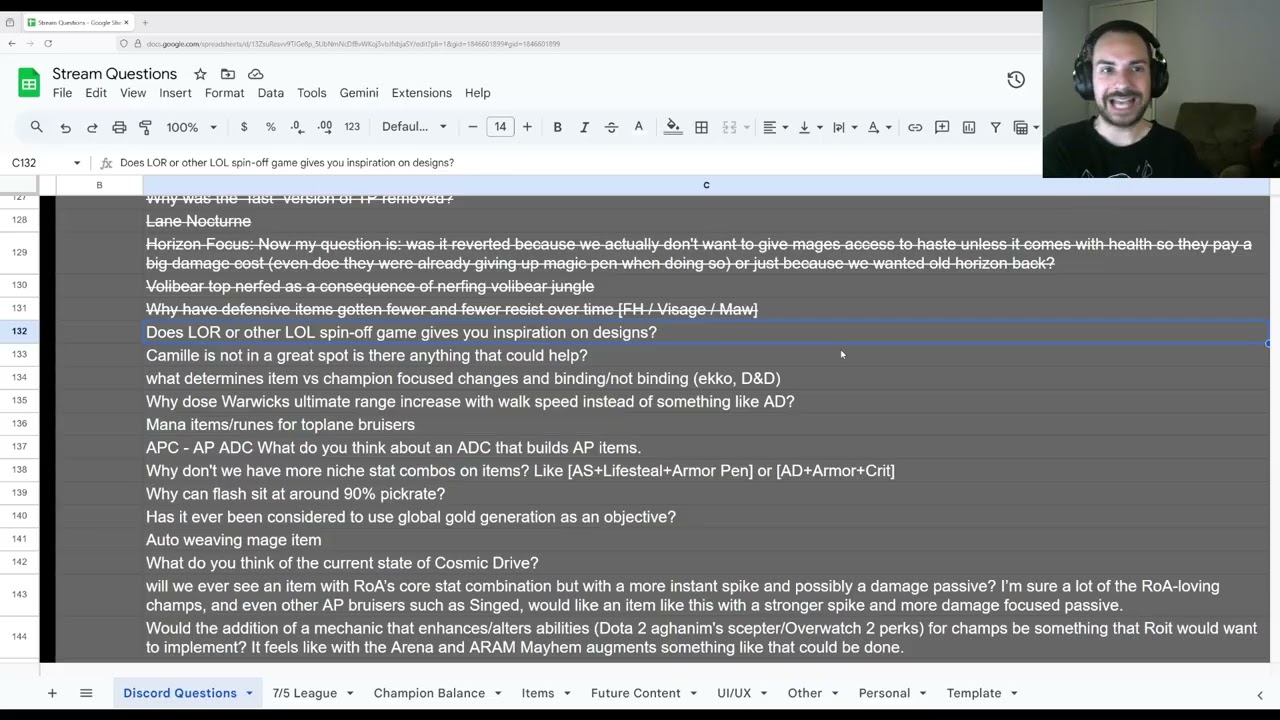Open vertical align dropdown
The height and width of the screenshot is (720, 1280).
tap(810, 127)
